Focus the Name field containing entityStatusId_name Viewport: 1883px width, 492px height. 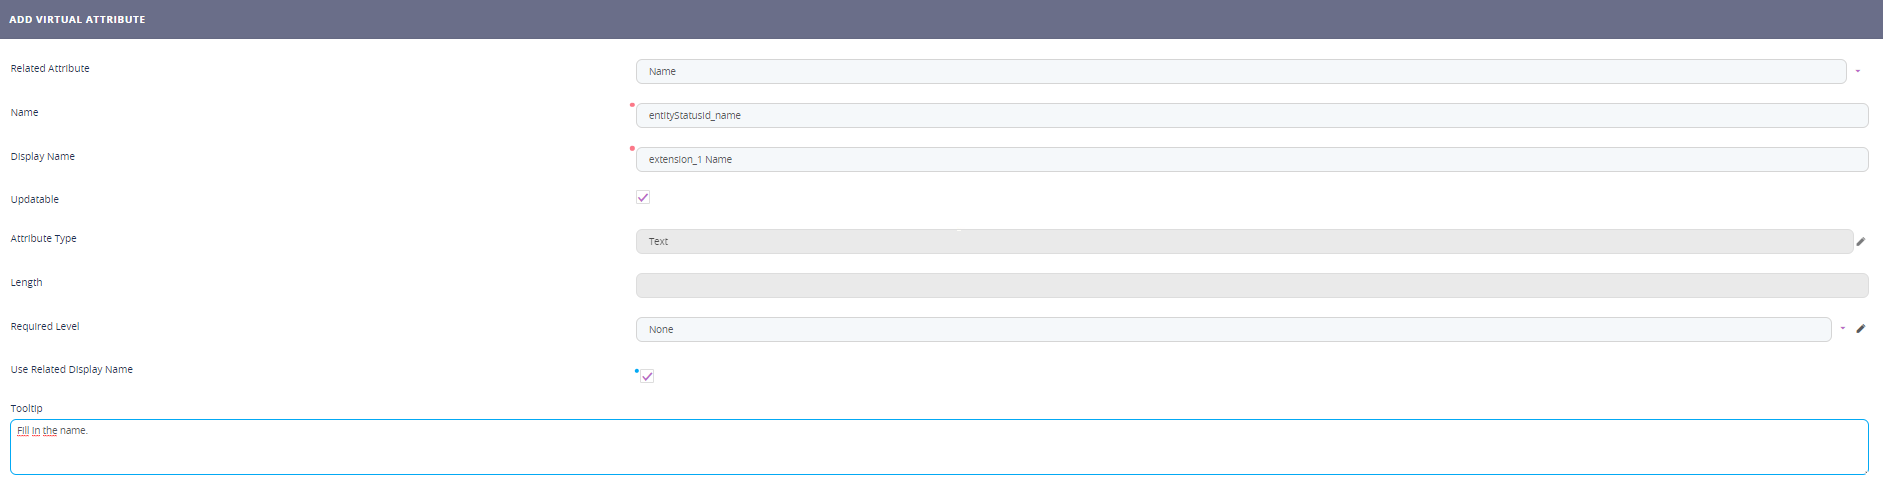pyautogui.click(x=1251, y=116)
